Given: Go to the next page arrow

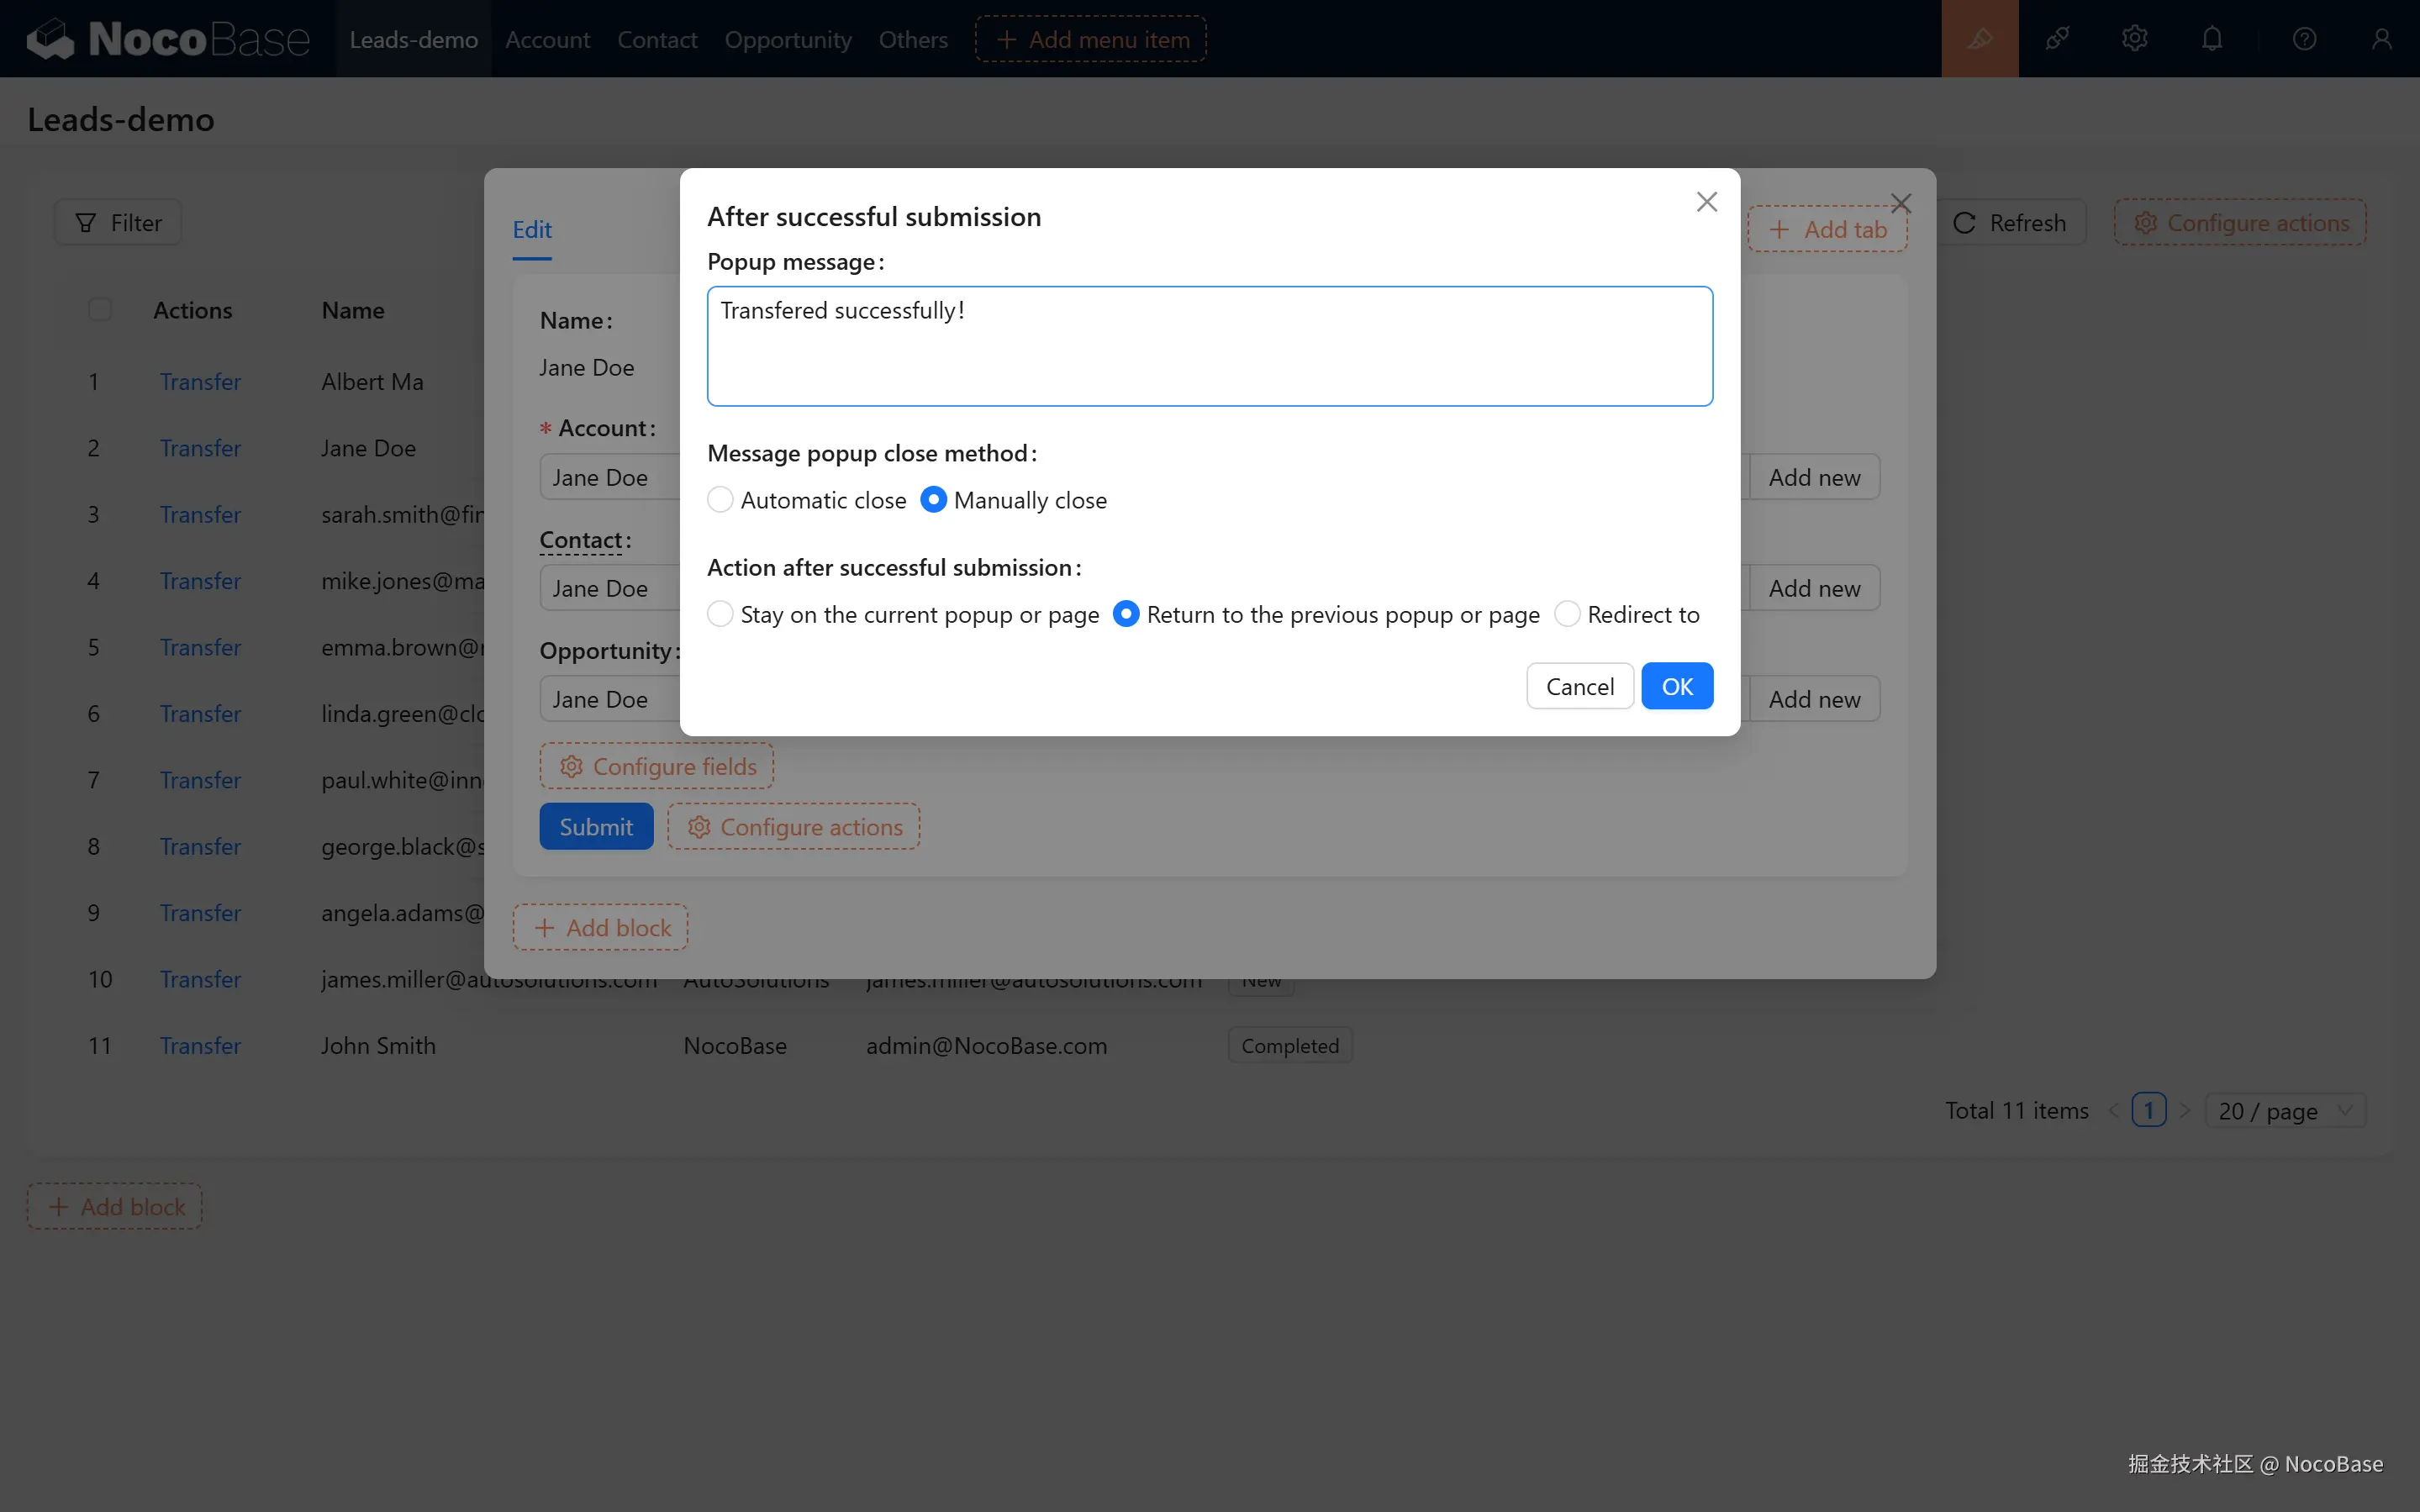Looking at the screenshot, I should coord(2185,1110).
